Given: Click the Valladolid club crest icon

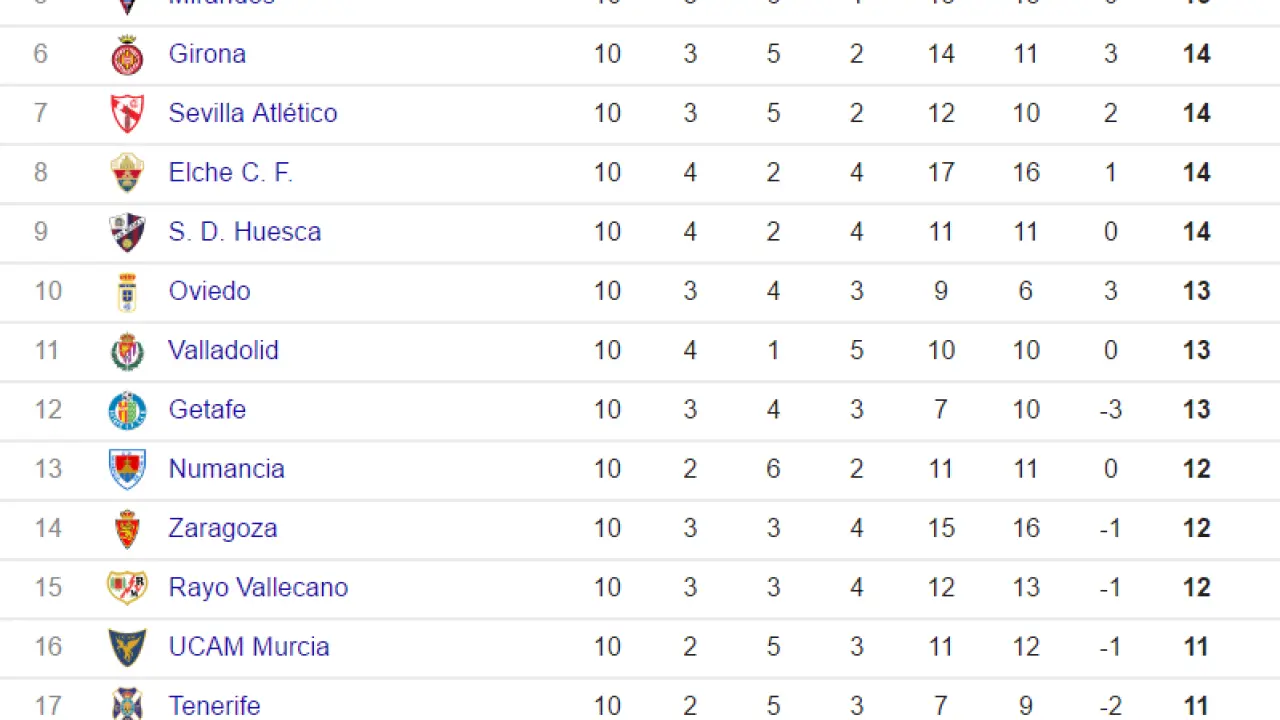Looking at the screenshot, I should (127, 351).
